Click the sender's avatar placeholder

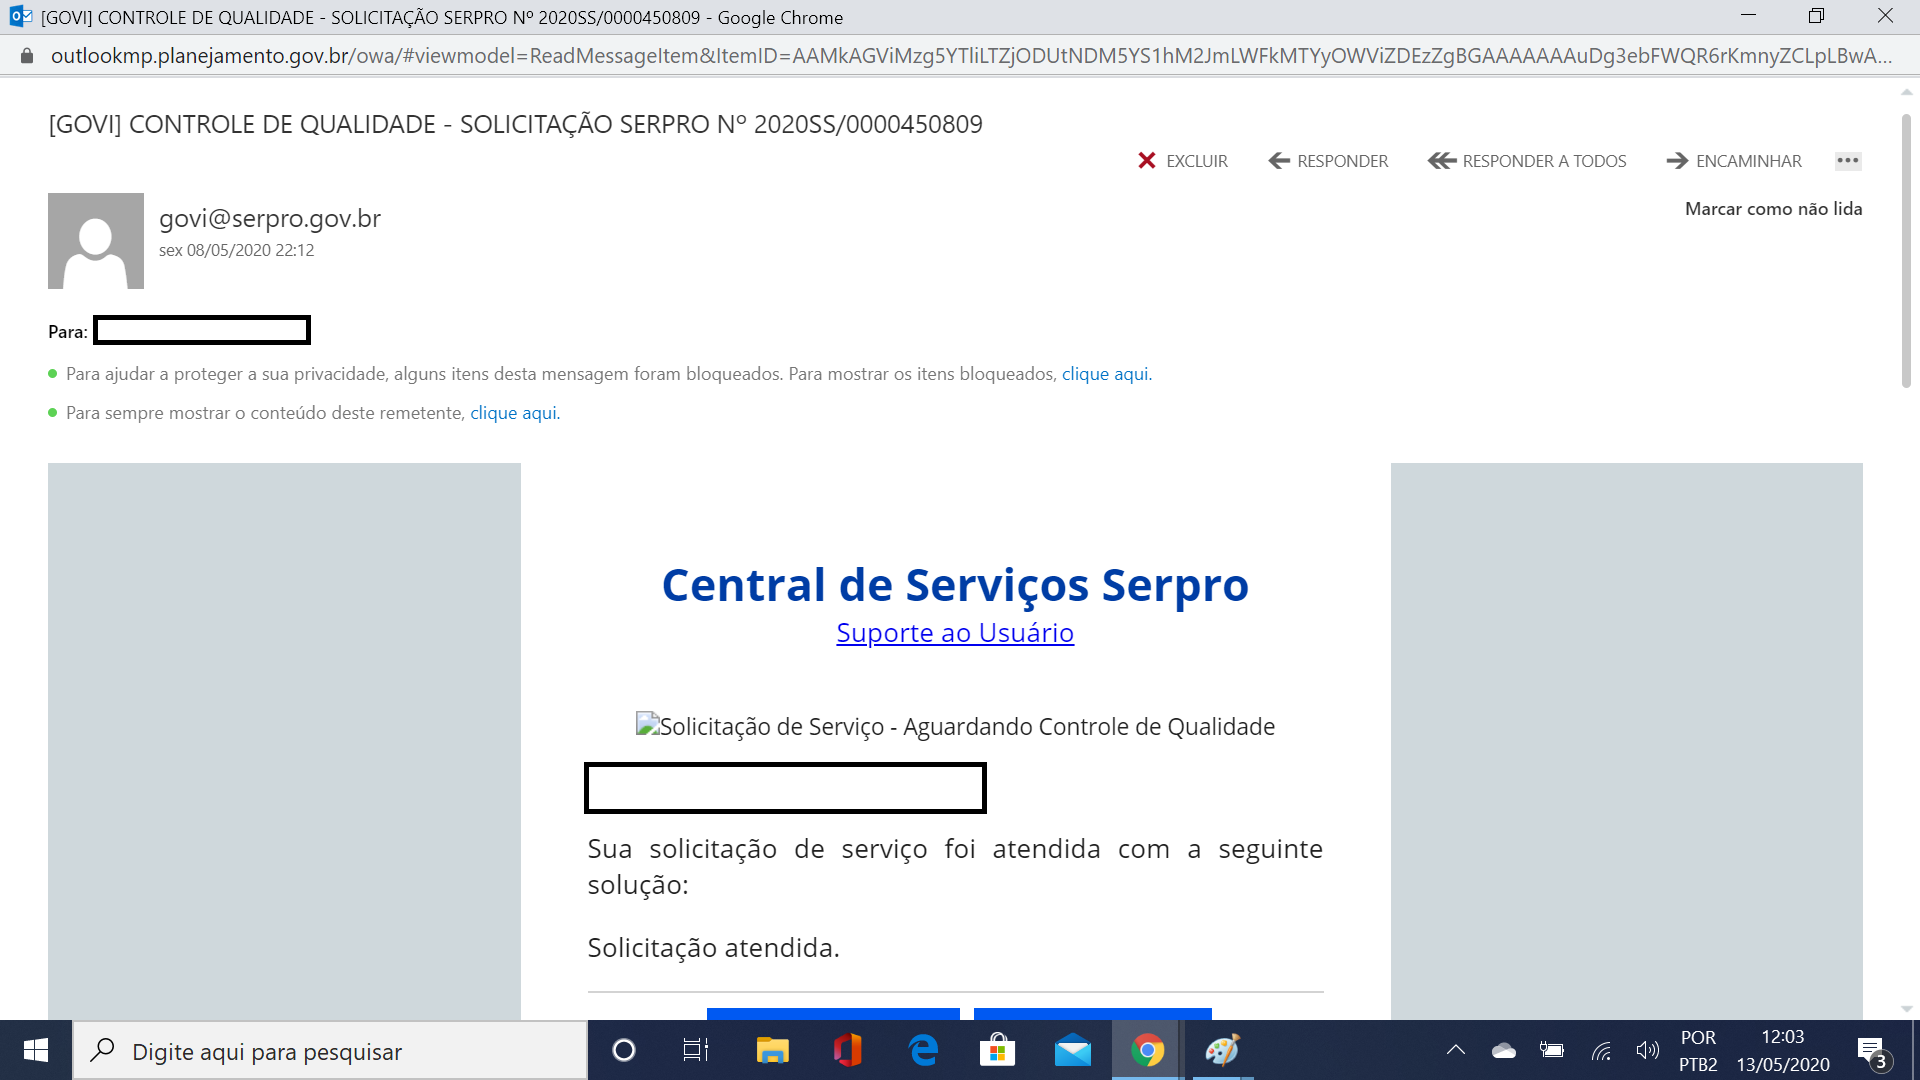[95, 241]
